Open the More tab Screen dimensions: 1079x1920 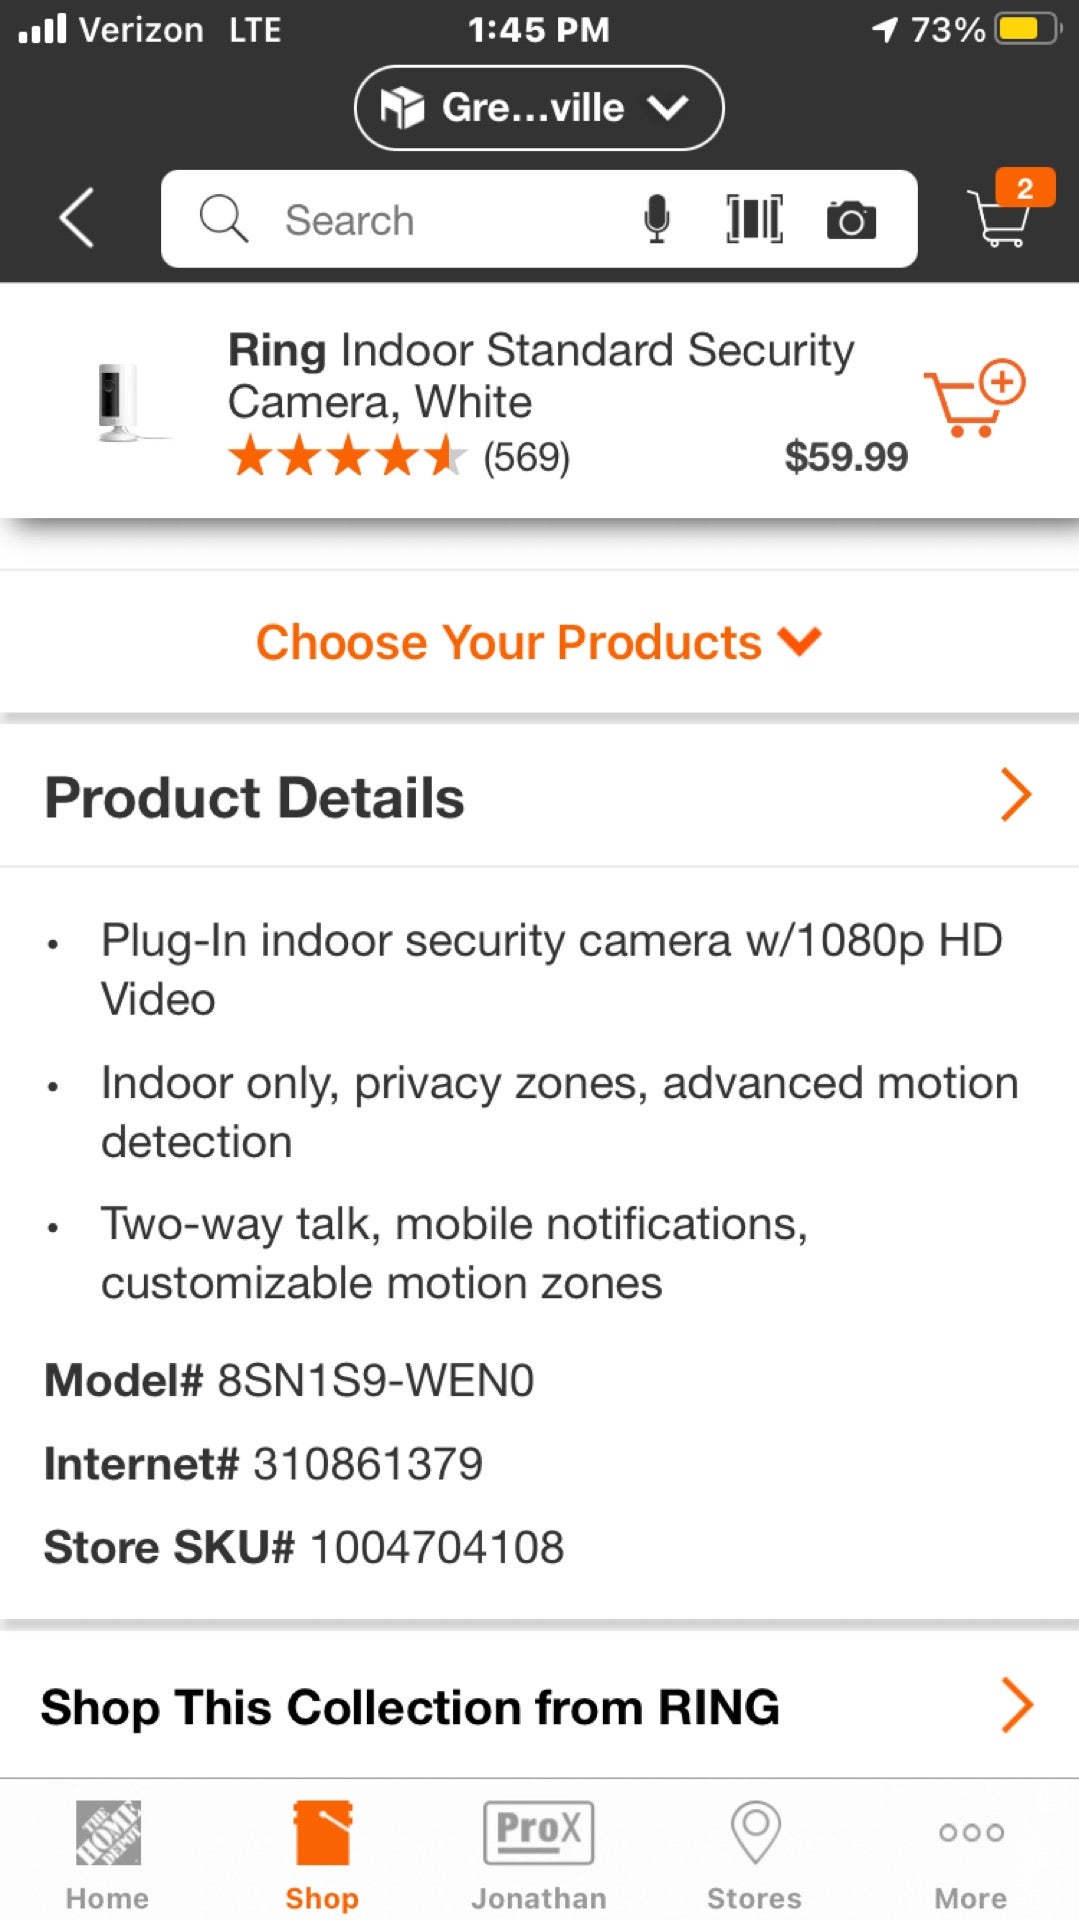tap(970, 1853)
